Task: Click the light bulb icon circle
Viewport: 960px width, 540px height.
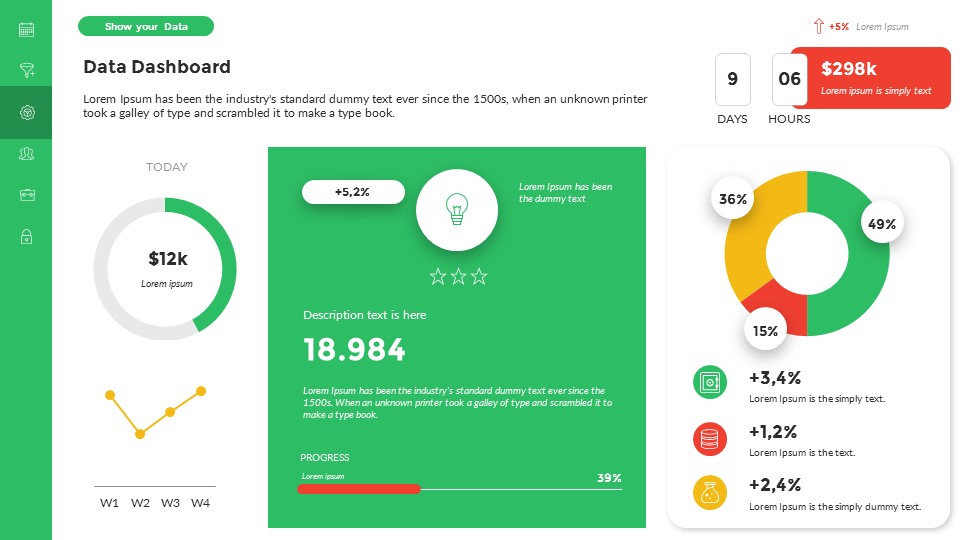Action: pyautogui.click(x=457, y=209)
